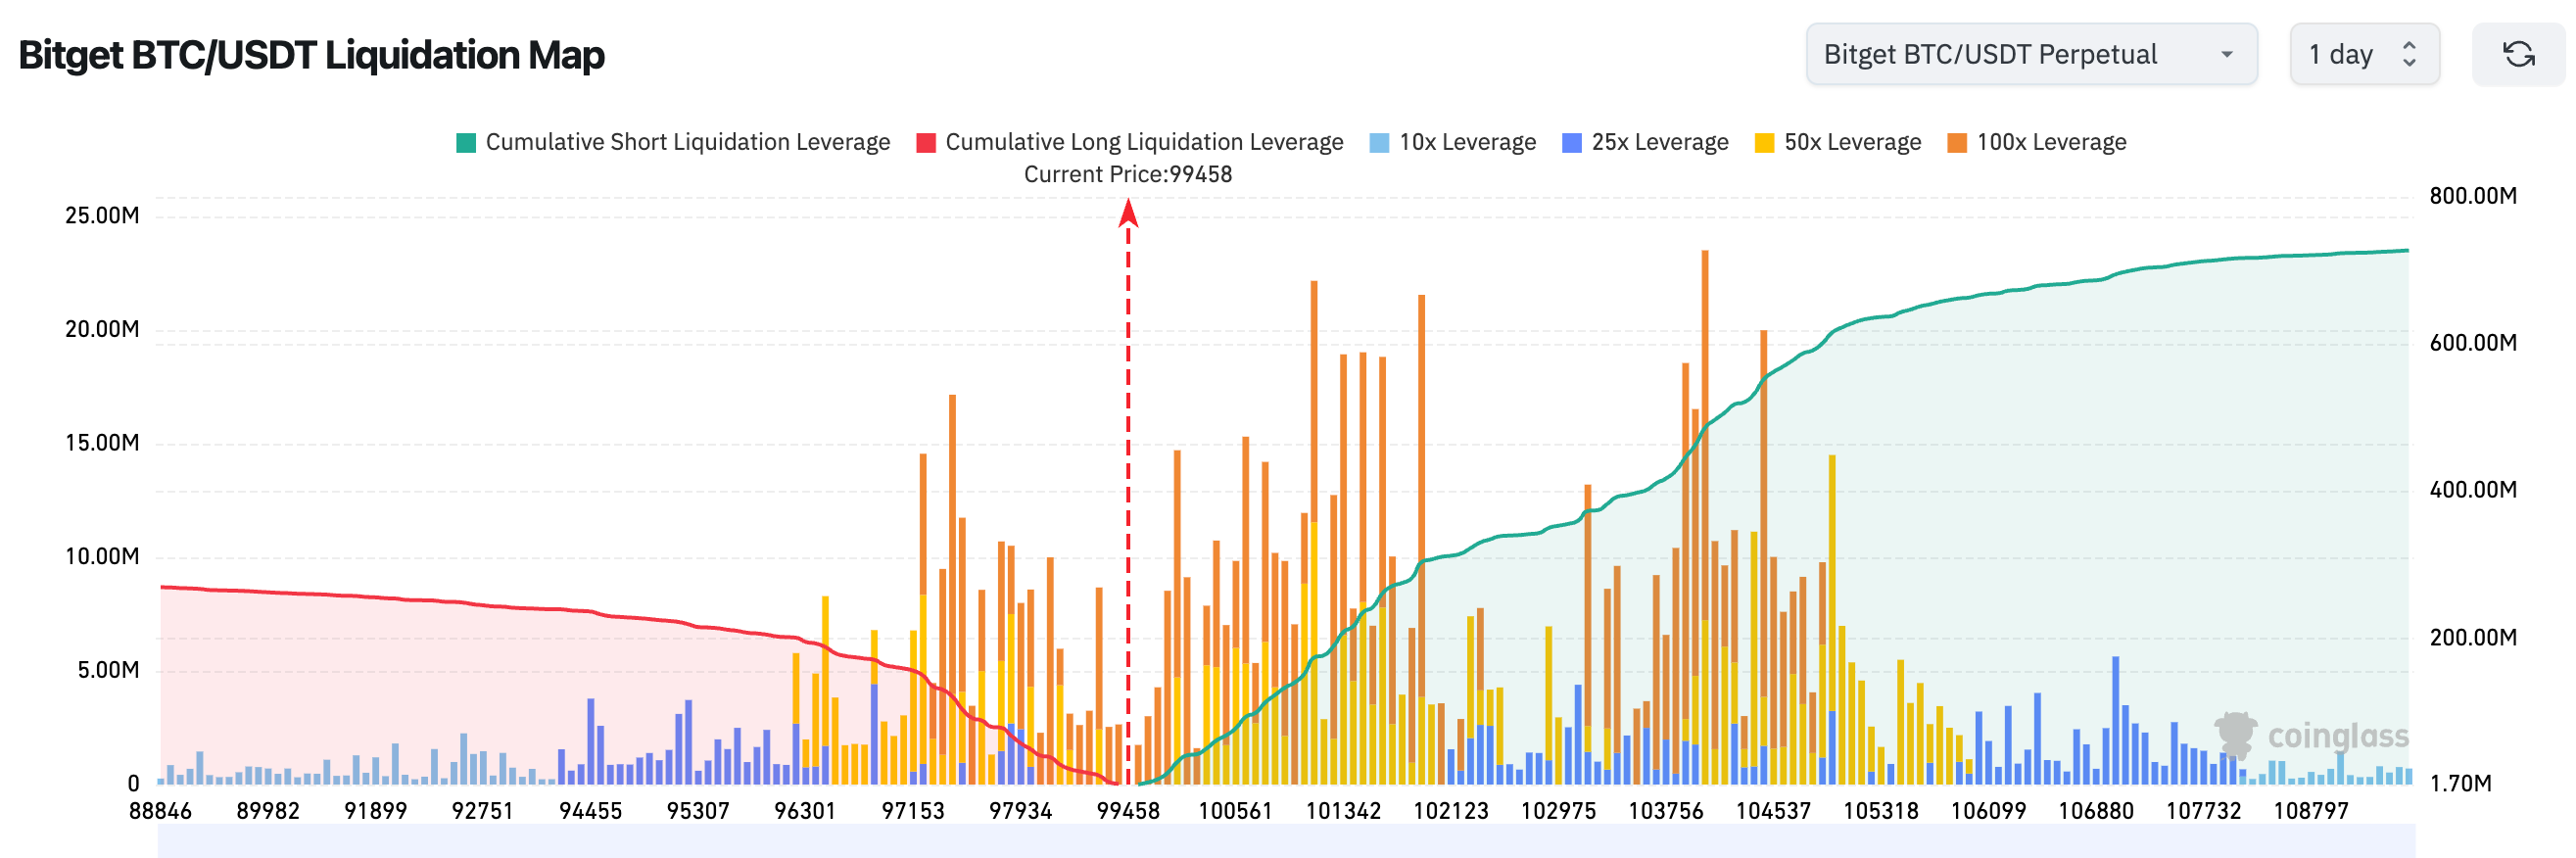Click the 89982 x-axis price label

(x=268, y=811)
